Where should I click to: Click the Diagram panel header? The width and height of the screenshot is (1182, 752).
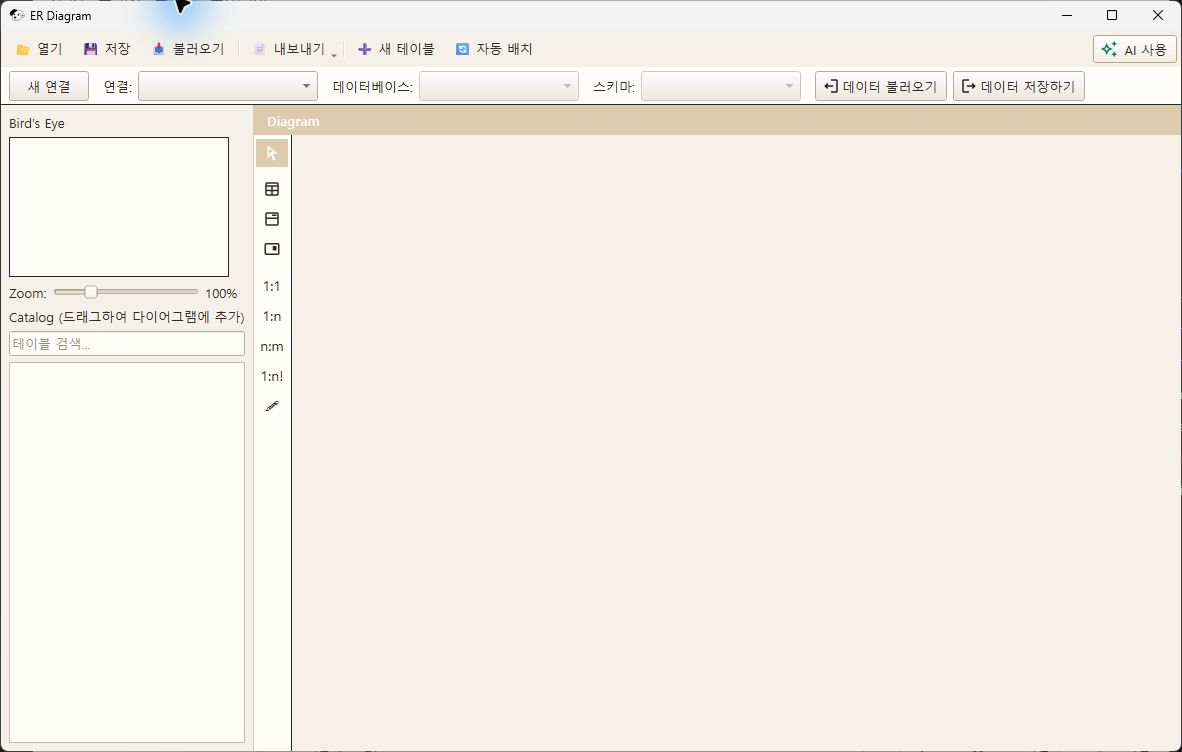717,121
